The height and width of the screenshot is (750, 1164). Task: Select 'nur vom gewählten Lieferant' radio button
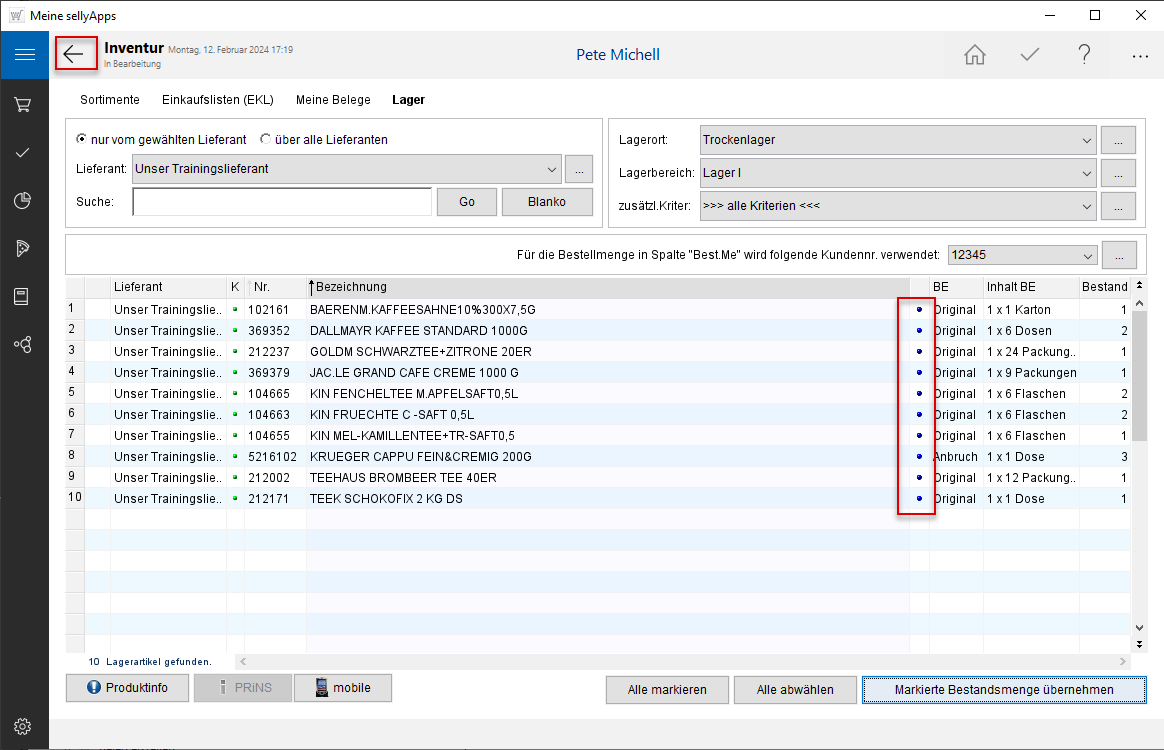click(82, 140)
